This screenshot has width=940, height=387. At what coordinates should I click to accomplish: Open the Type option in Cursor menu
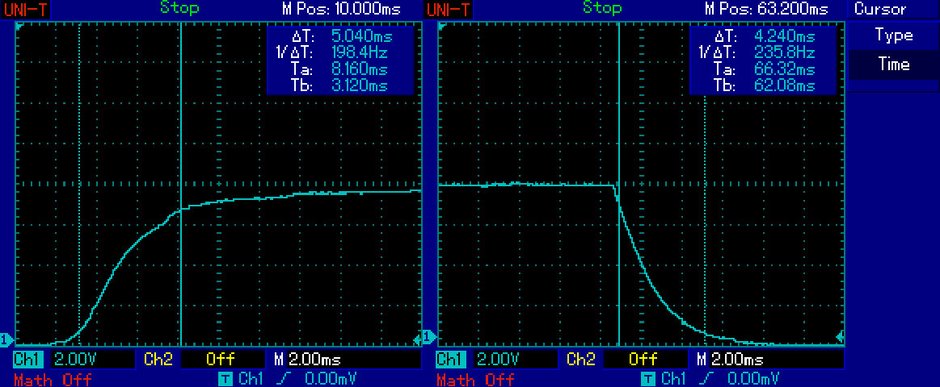coord(893,35)
